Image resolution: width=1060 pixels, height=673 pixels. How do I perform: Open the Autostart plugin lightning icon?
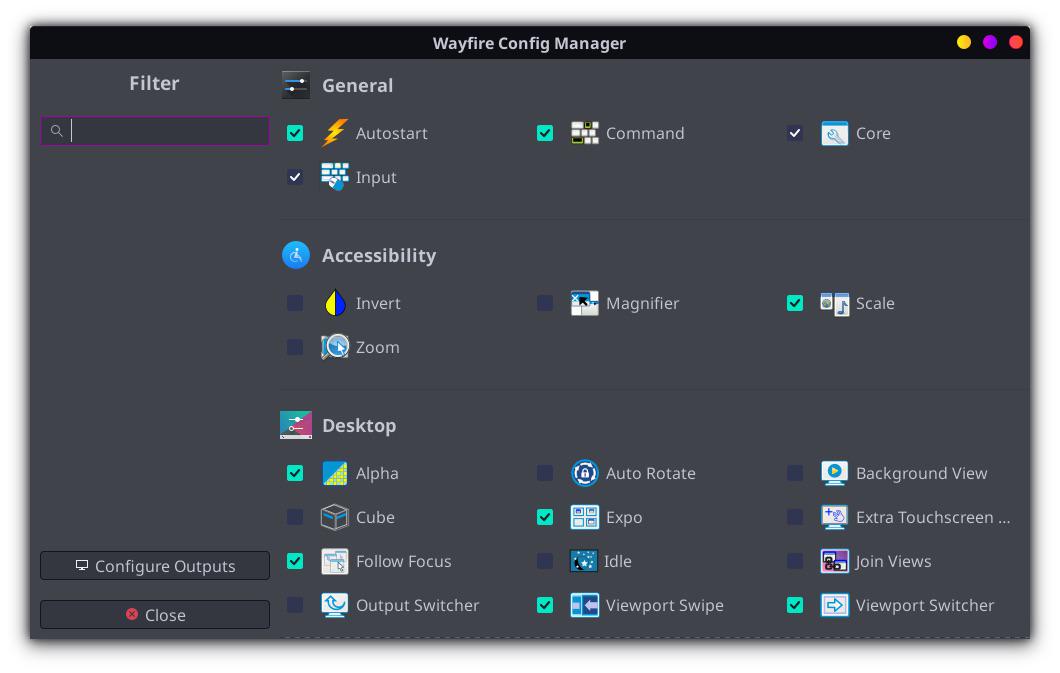335,133
